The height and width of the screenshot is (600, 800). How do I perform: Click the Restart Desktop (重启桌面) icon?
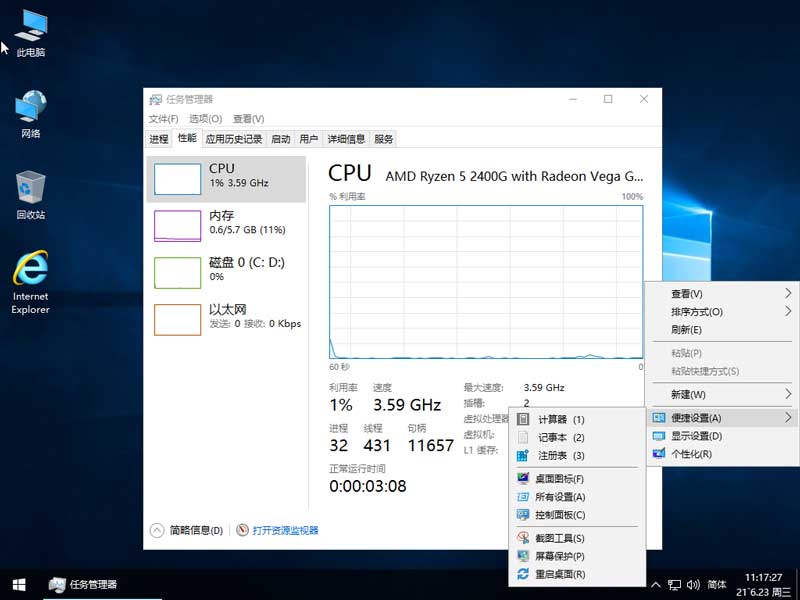(523, 574)
